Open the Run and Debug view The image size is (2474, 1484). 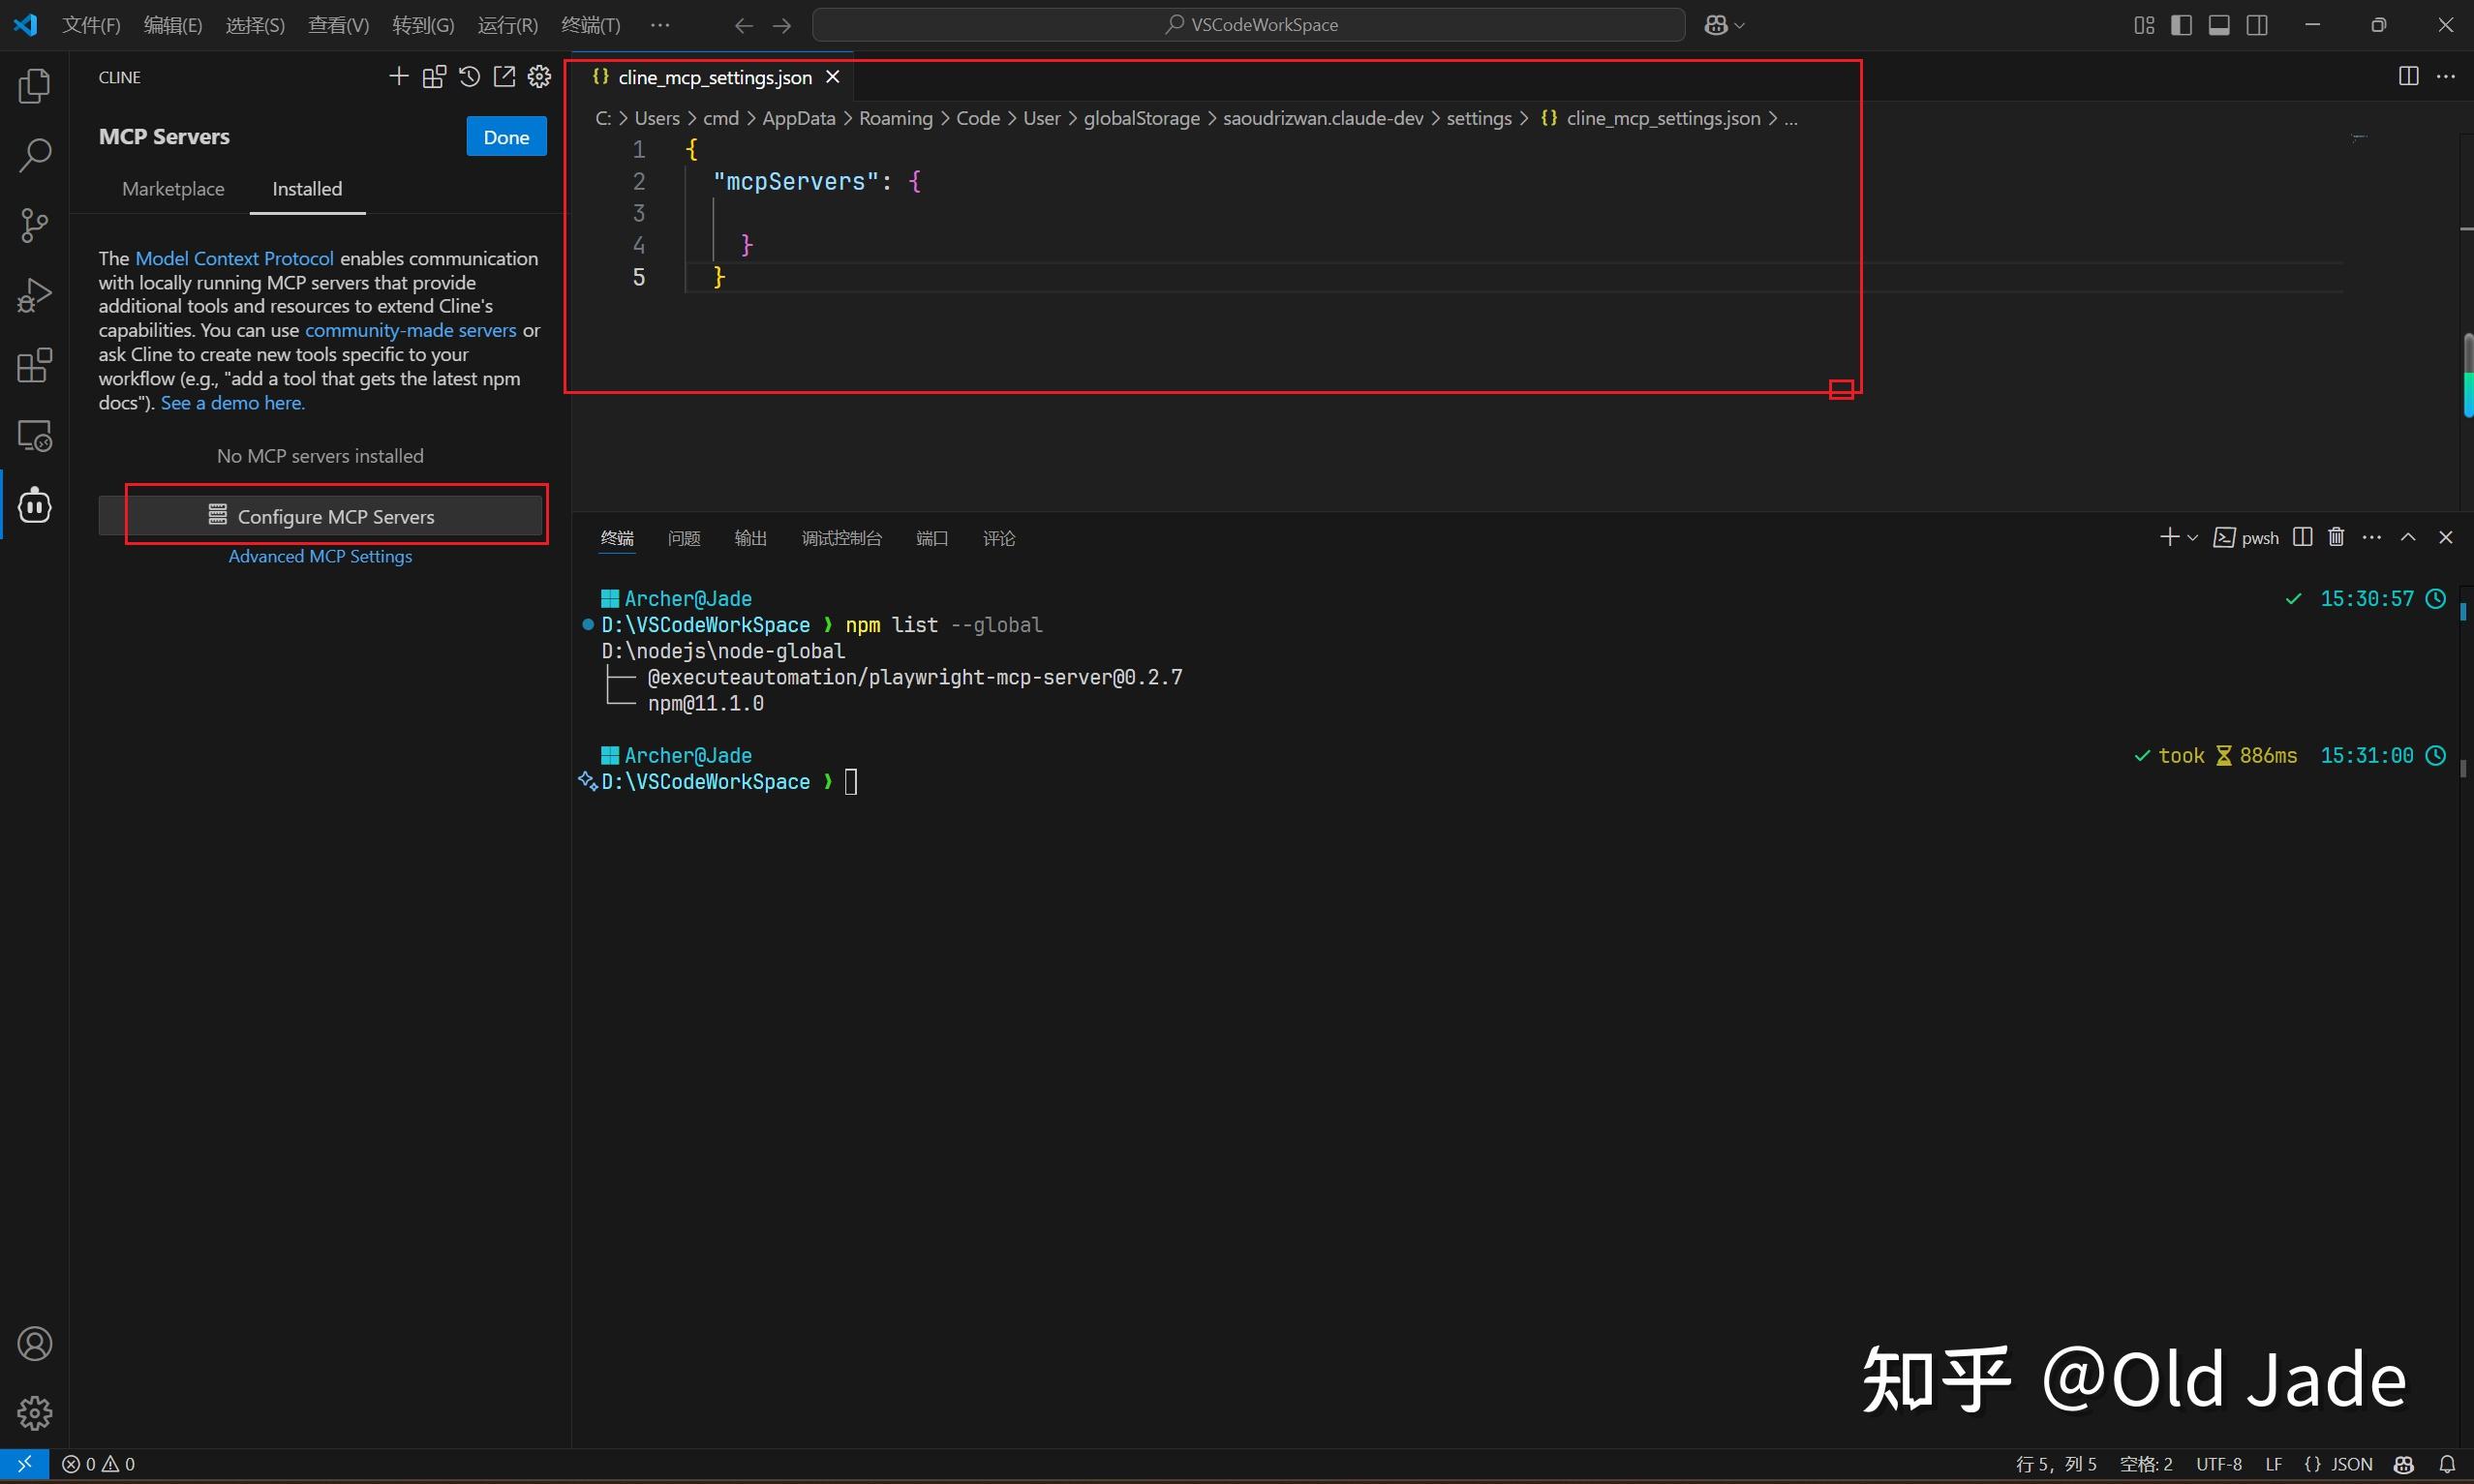coord(34,294)
